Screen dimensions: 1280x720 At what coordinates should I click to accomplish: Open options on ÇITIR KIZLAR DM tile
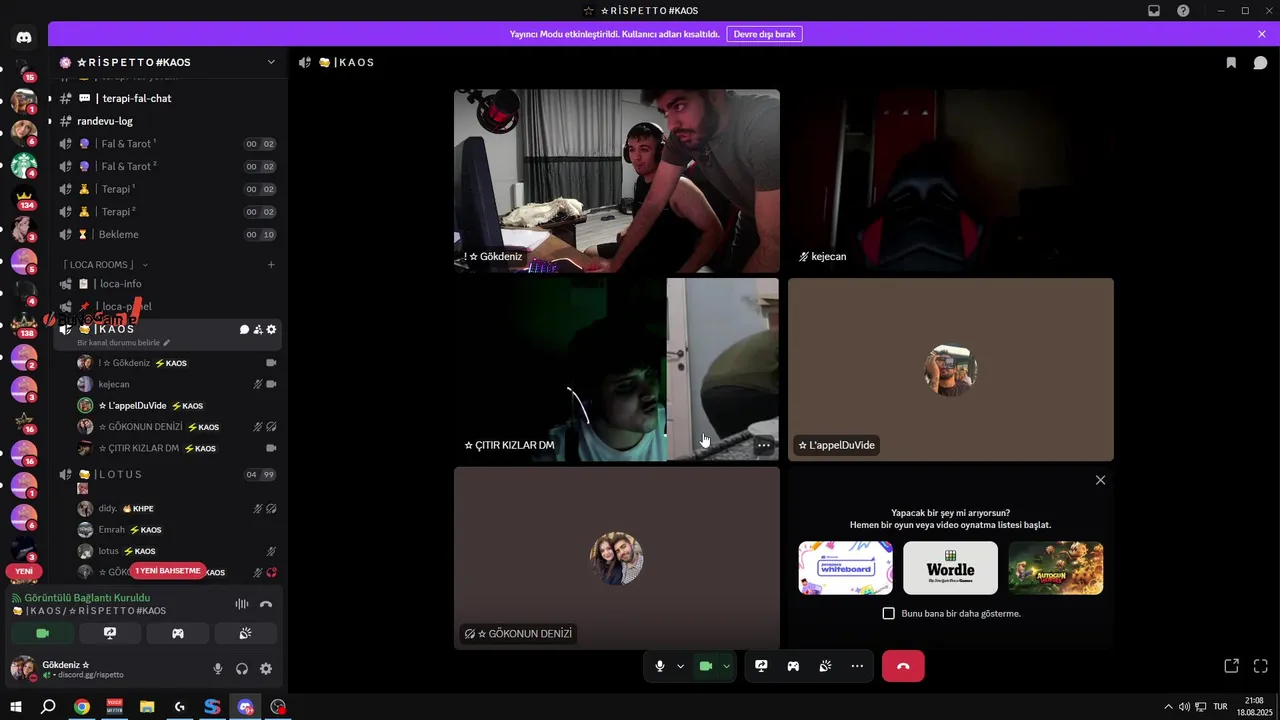pos(764,445)
